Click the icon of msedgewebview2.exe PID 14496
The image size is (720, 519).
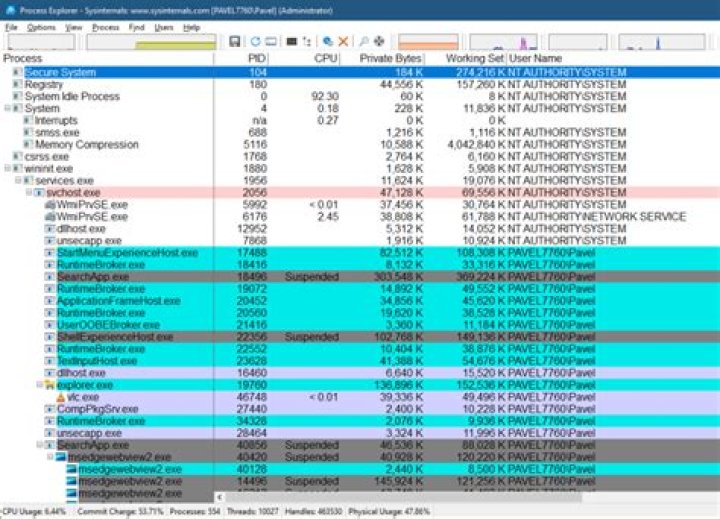(72, 481)
